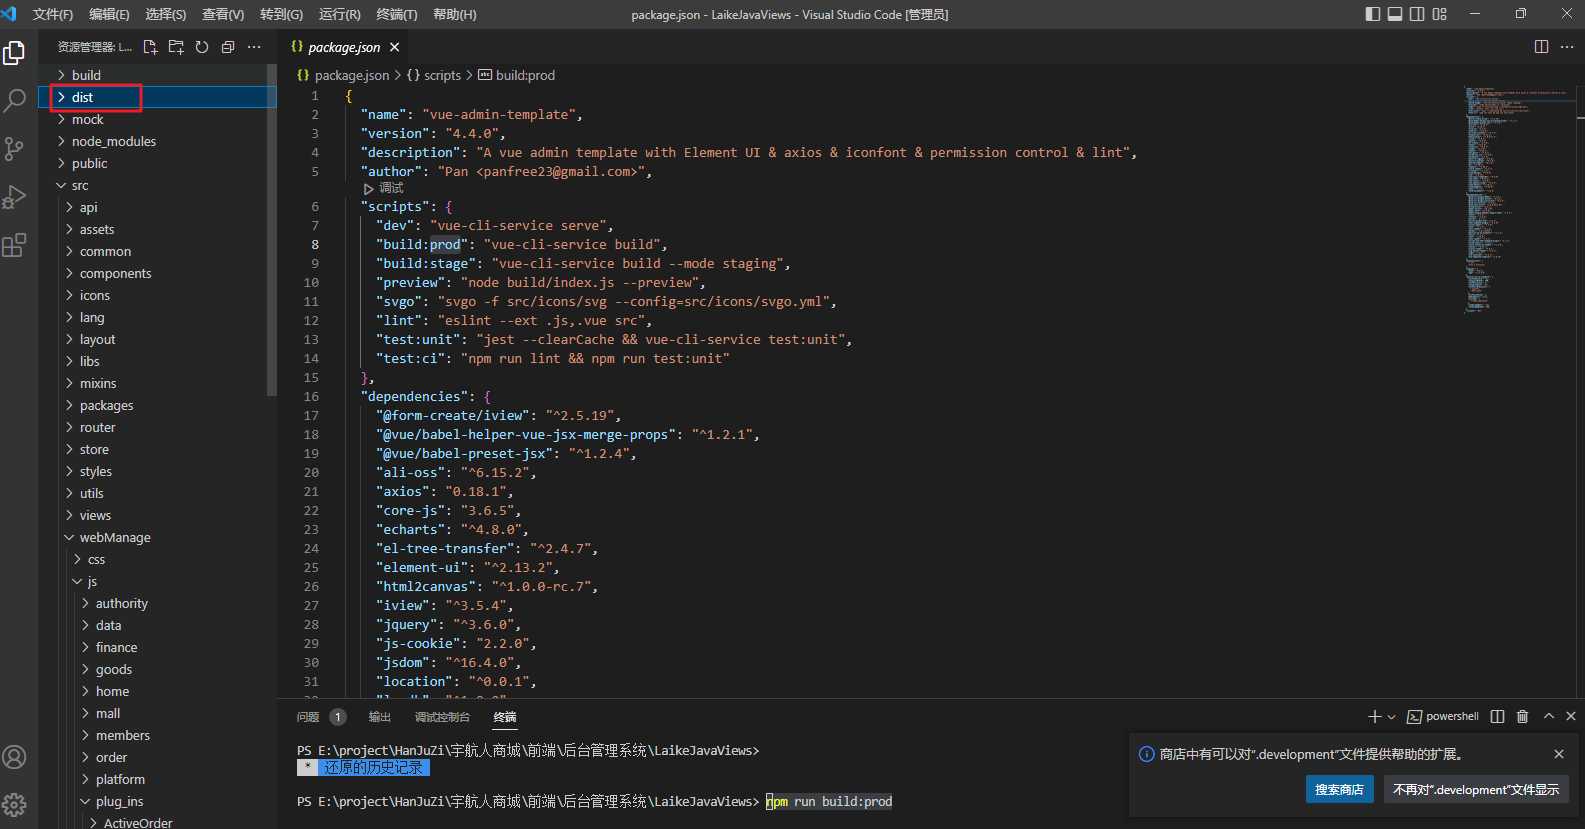
Task: Open the Run and Debug view
Action: point(14,197)
